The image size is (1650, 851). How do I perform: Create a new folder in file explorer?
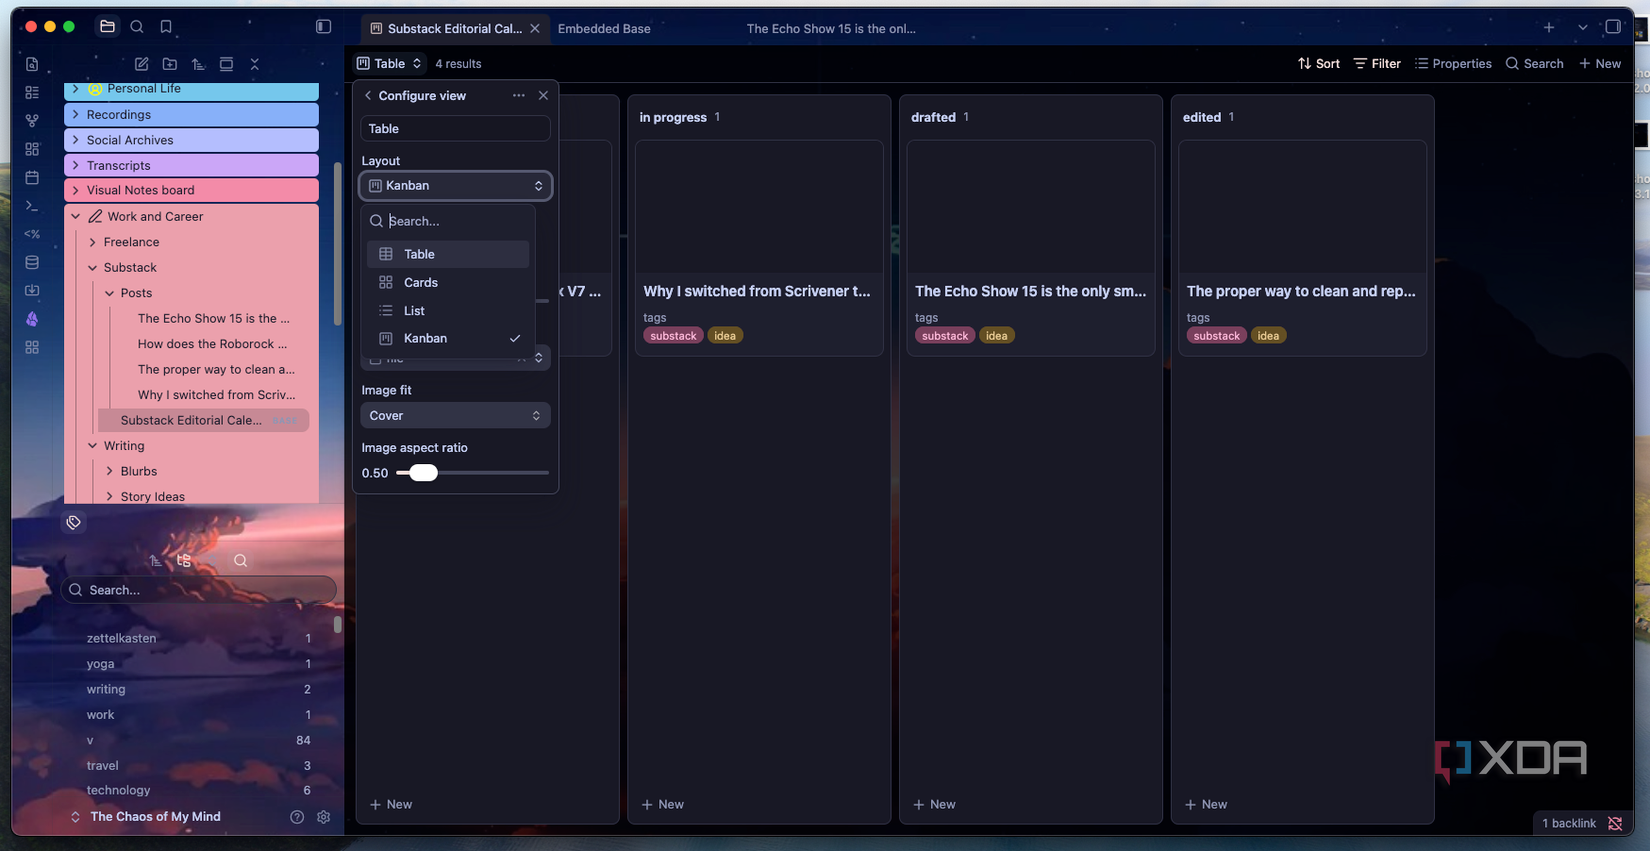click(170, 64)
